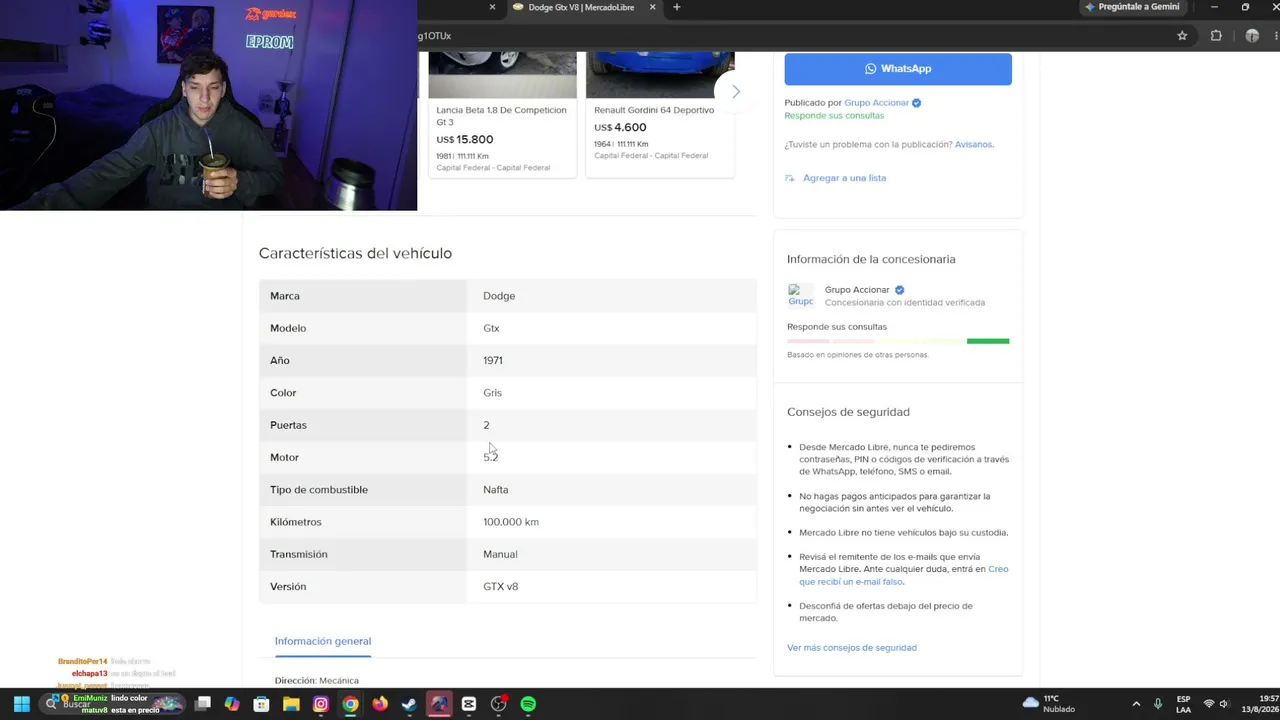This screenshot has width=1280, height=720.
Task: Click the Información de la concesionaria heading
Action: click(x=871, y=259)
